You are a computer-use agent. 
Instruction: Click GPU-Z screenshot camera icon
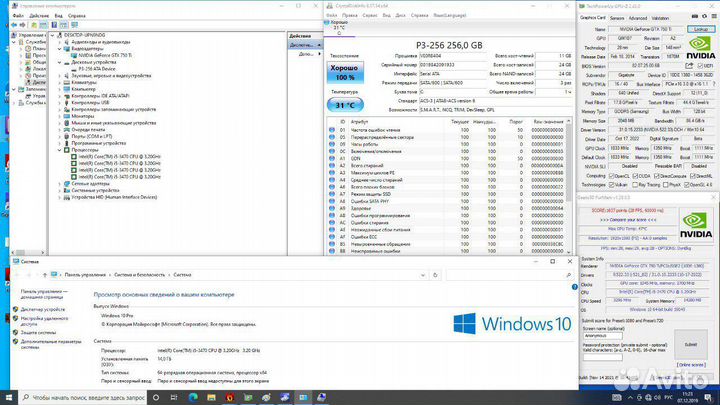[695, 17]
